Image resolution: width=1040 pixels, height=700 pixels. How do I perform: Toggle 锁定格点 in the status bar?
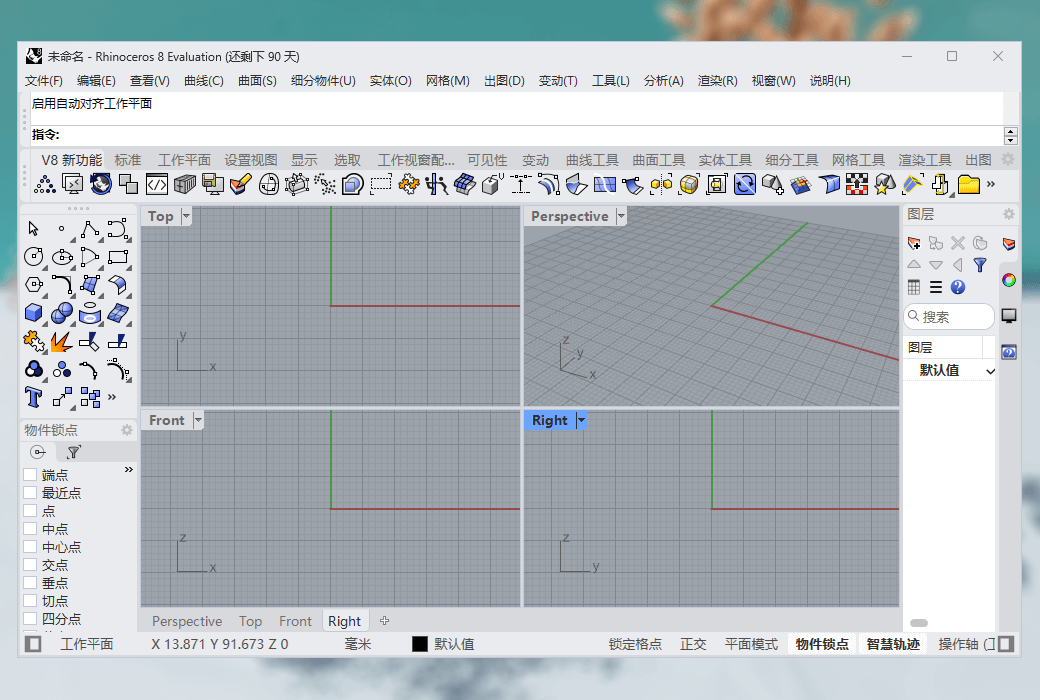[635, 644]
